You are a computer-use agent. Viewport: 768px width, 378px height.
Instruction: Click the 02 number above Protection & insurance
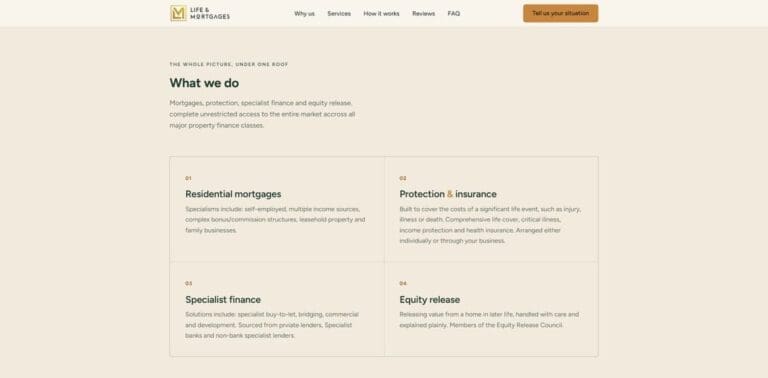(x=403, y=178)
